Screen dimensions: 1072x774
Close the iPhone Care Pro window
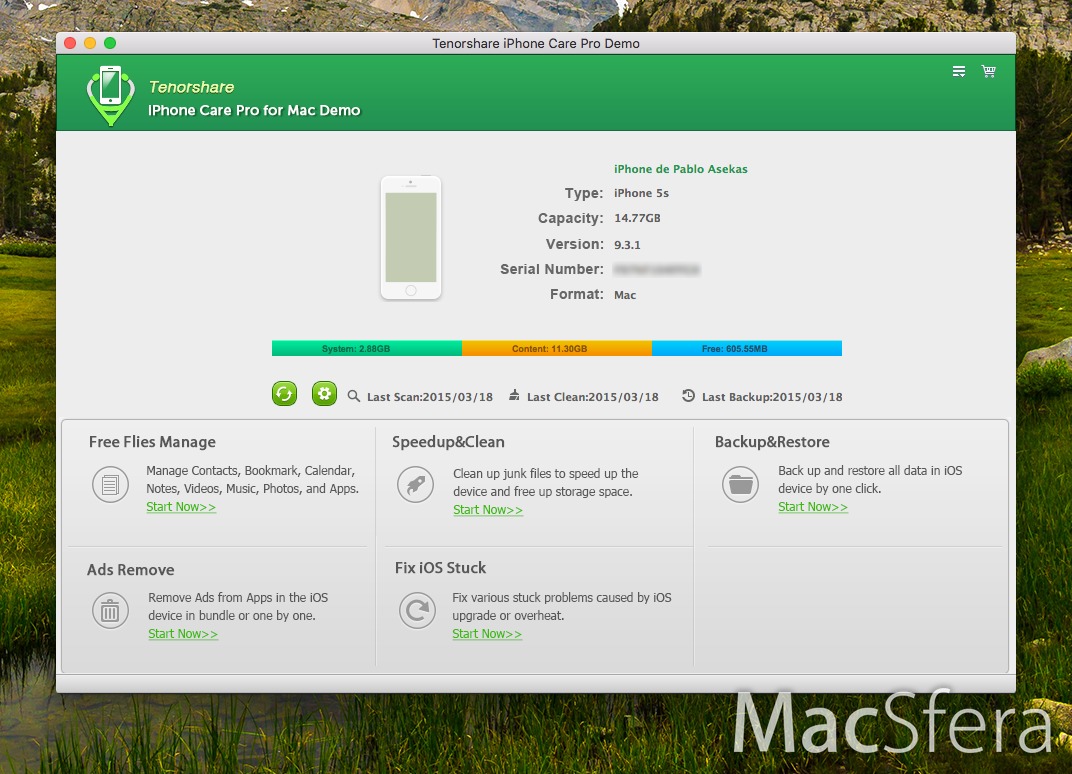70,43
